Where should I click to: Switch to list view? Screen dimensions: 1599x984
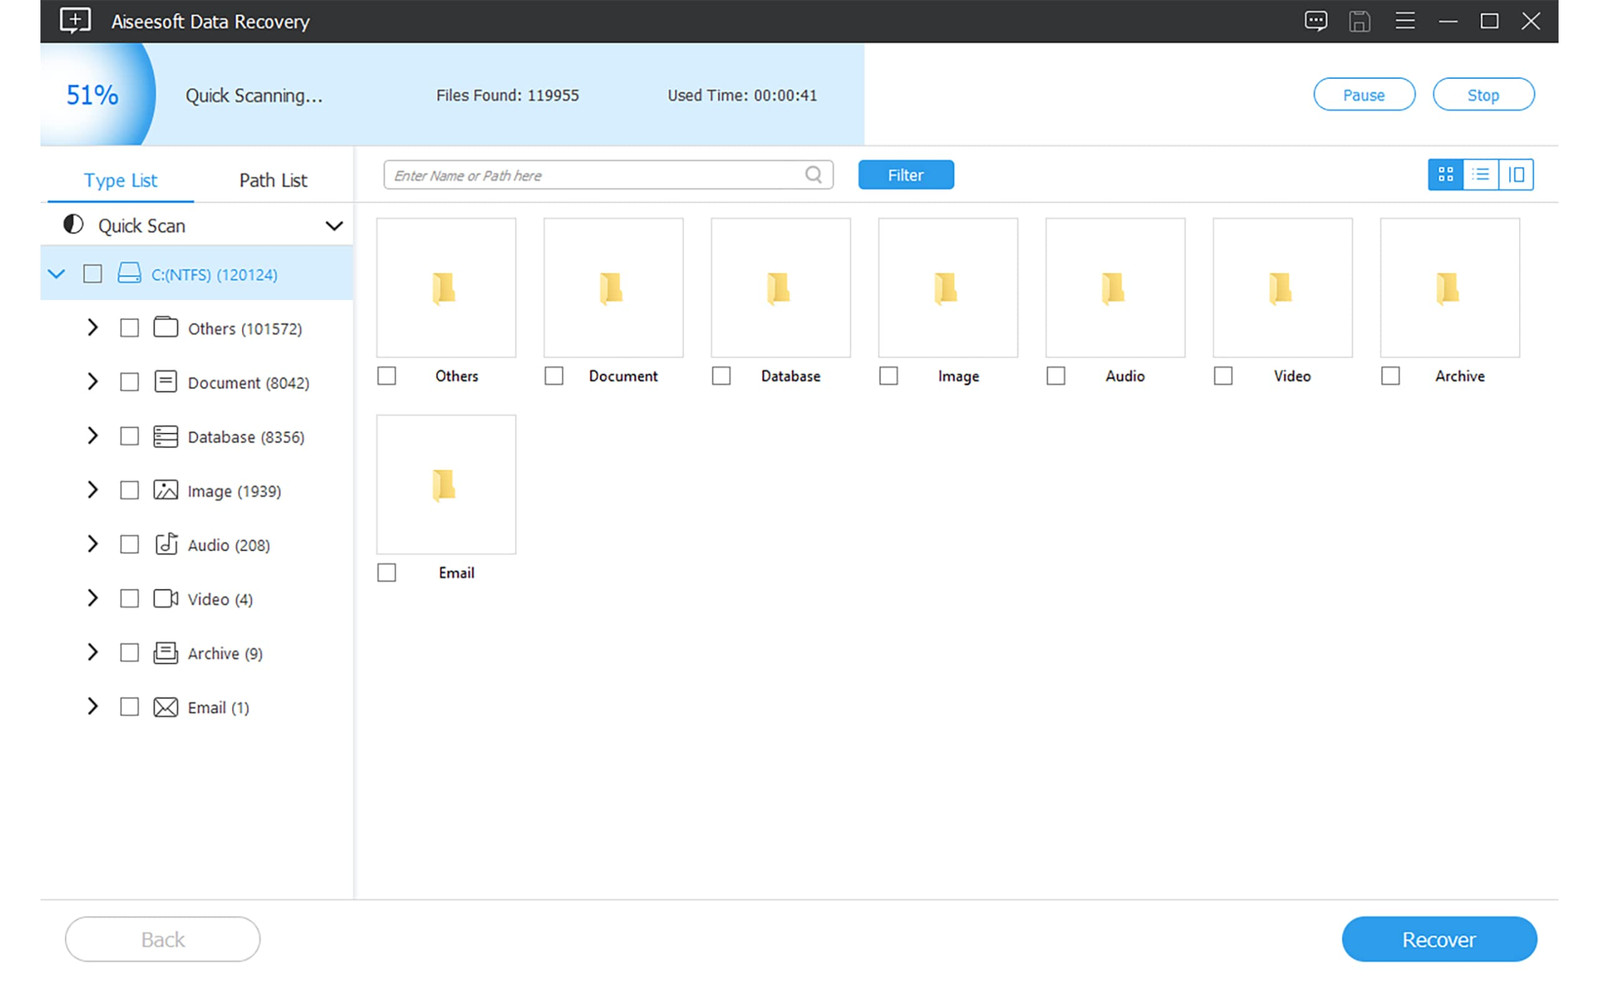click(x=1481, y=175)
